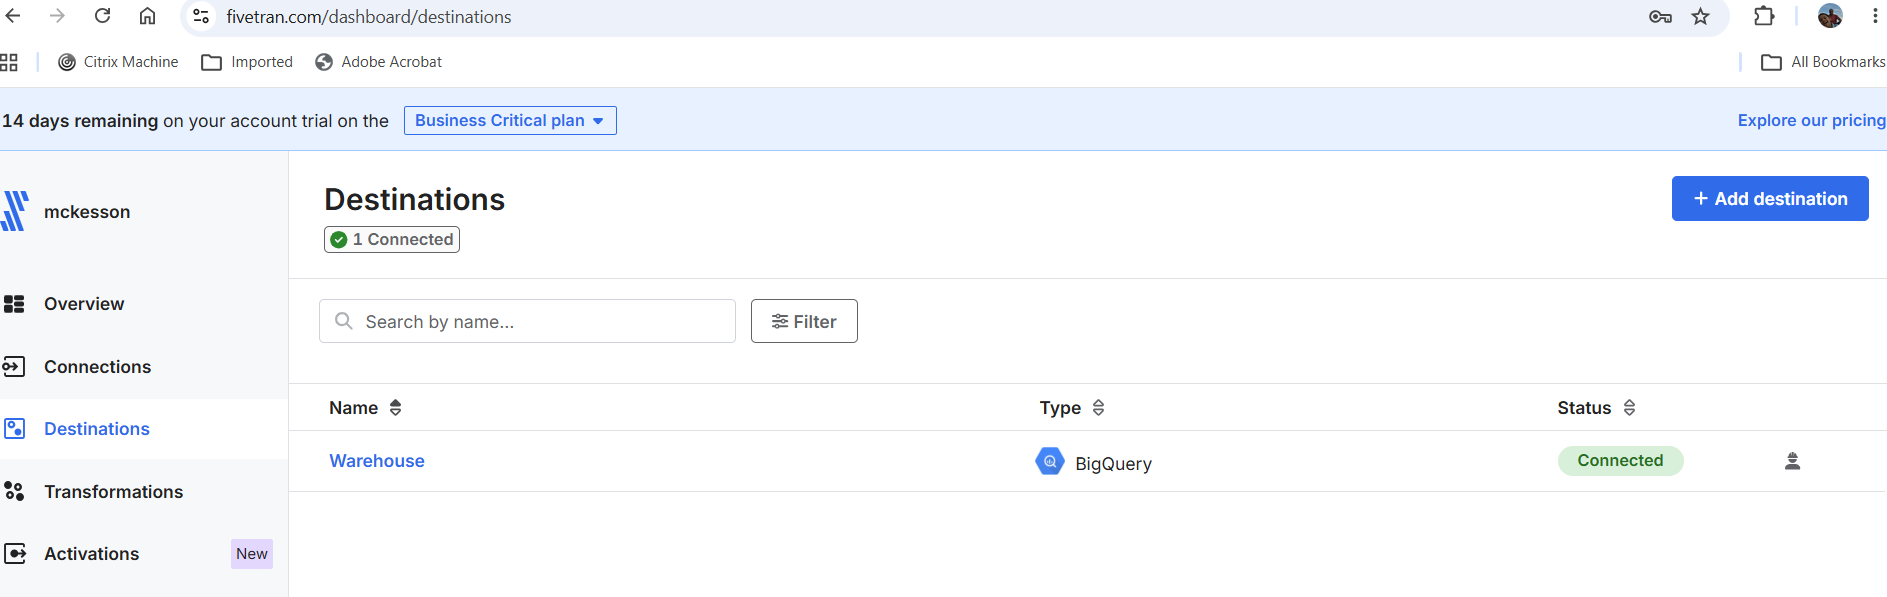This screenshot has width=1887, height=597.
Task: Click the browser forward arrow
Action: [57, 16]
